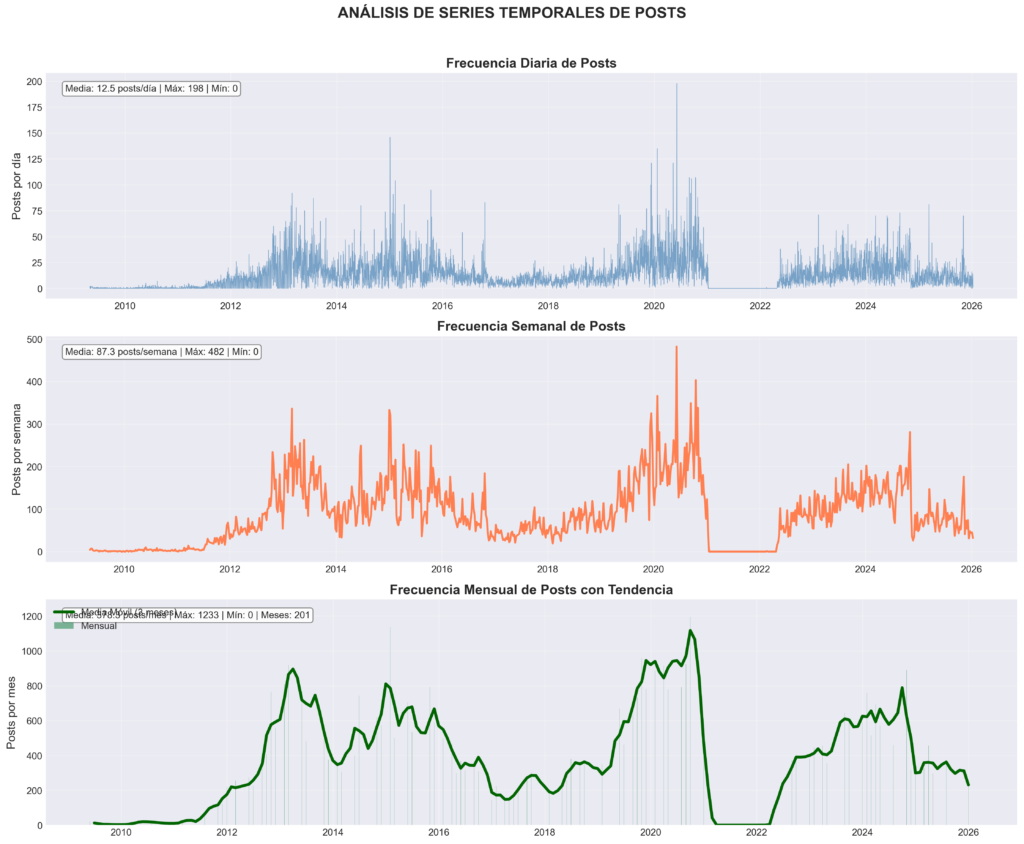1024x844 pixels.
Task: Click the dark green moving-average legend line sample
Action: (64, 611)
